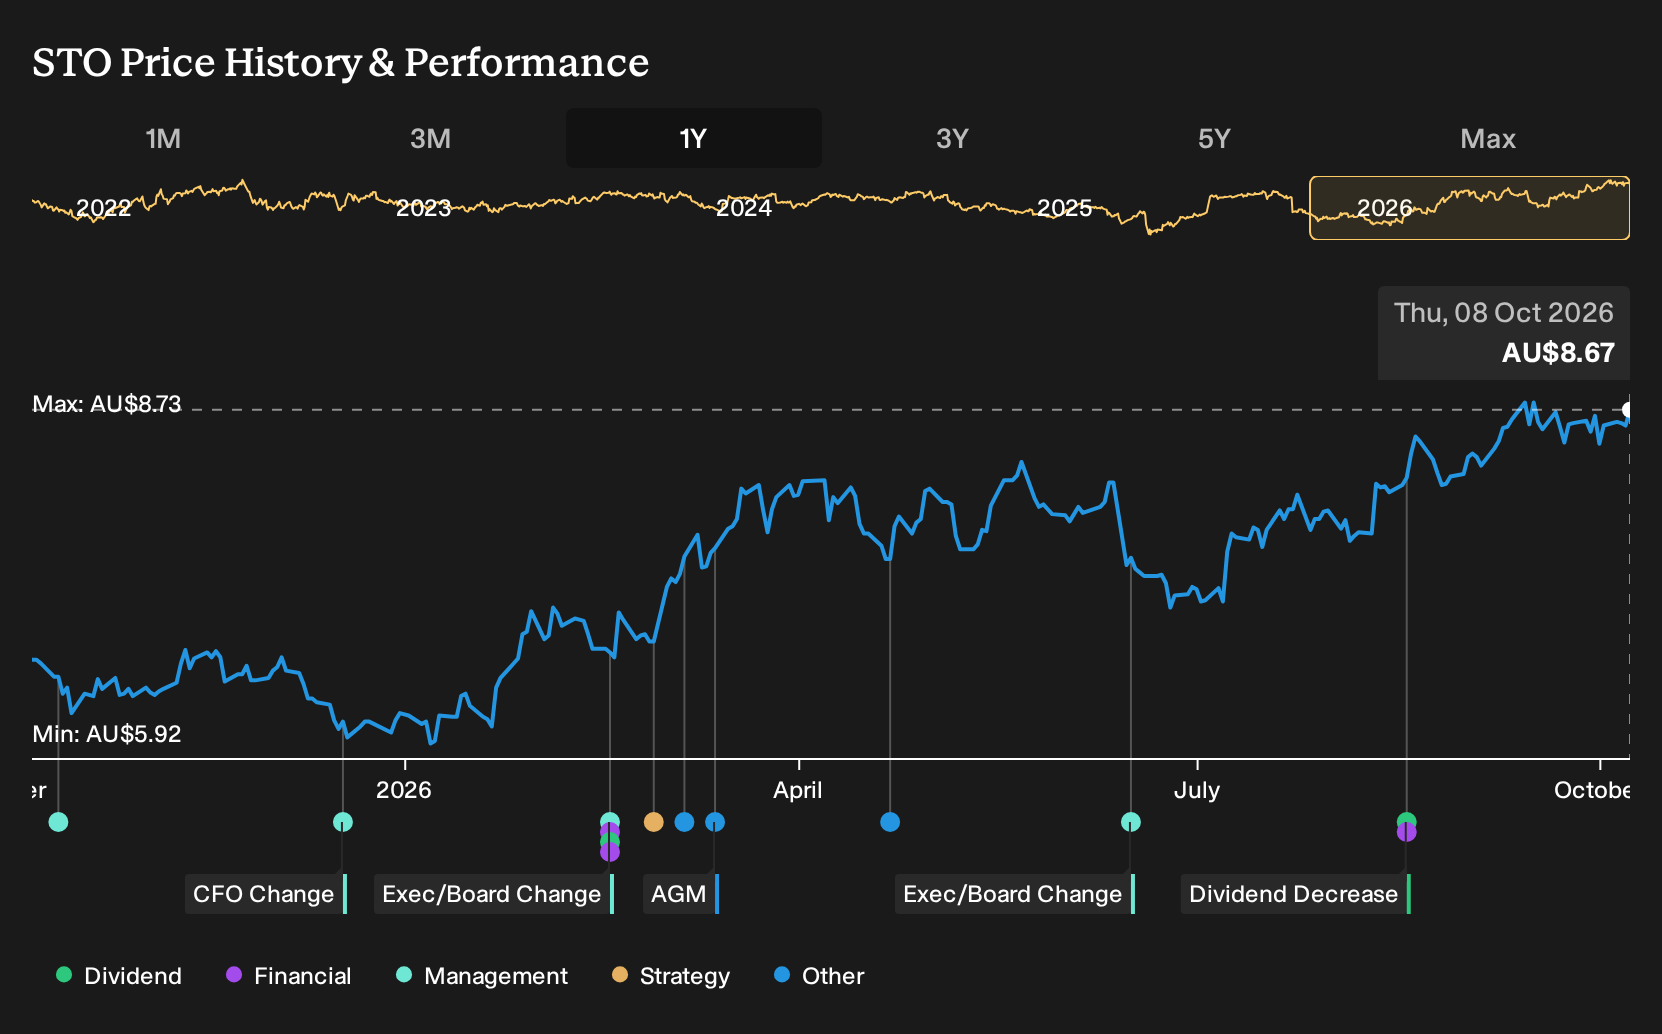The width and height of the screenshot is (1662, 1034).
Task: Click the Min: AU$5.92 label
Action: pos(107,734)
